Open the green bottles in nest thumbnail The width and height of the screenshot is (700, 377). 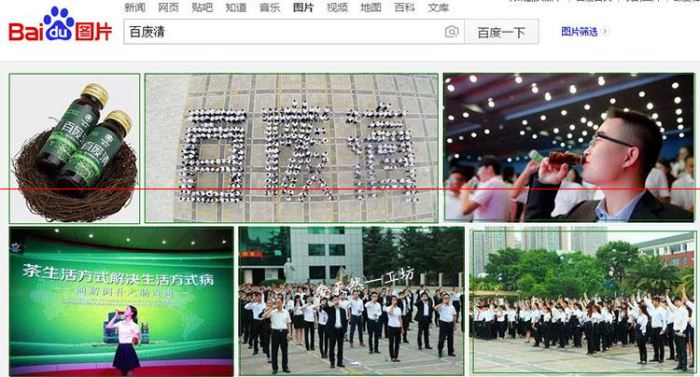(74, 148)
